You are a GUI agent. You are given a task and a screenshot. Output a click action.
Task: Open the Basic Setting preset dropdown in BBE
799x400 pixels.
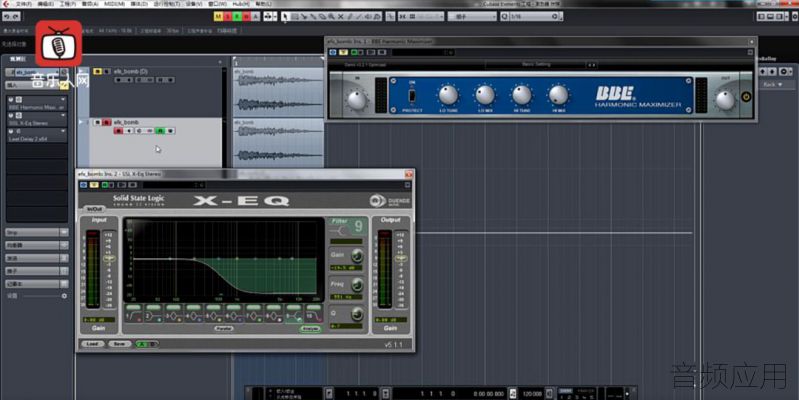[x=536, y=65]
